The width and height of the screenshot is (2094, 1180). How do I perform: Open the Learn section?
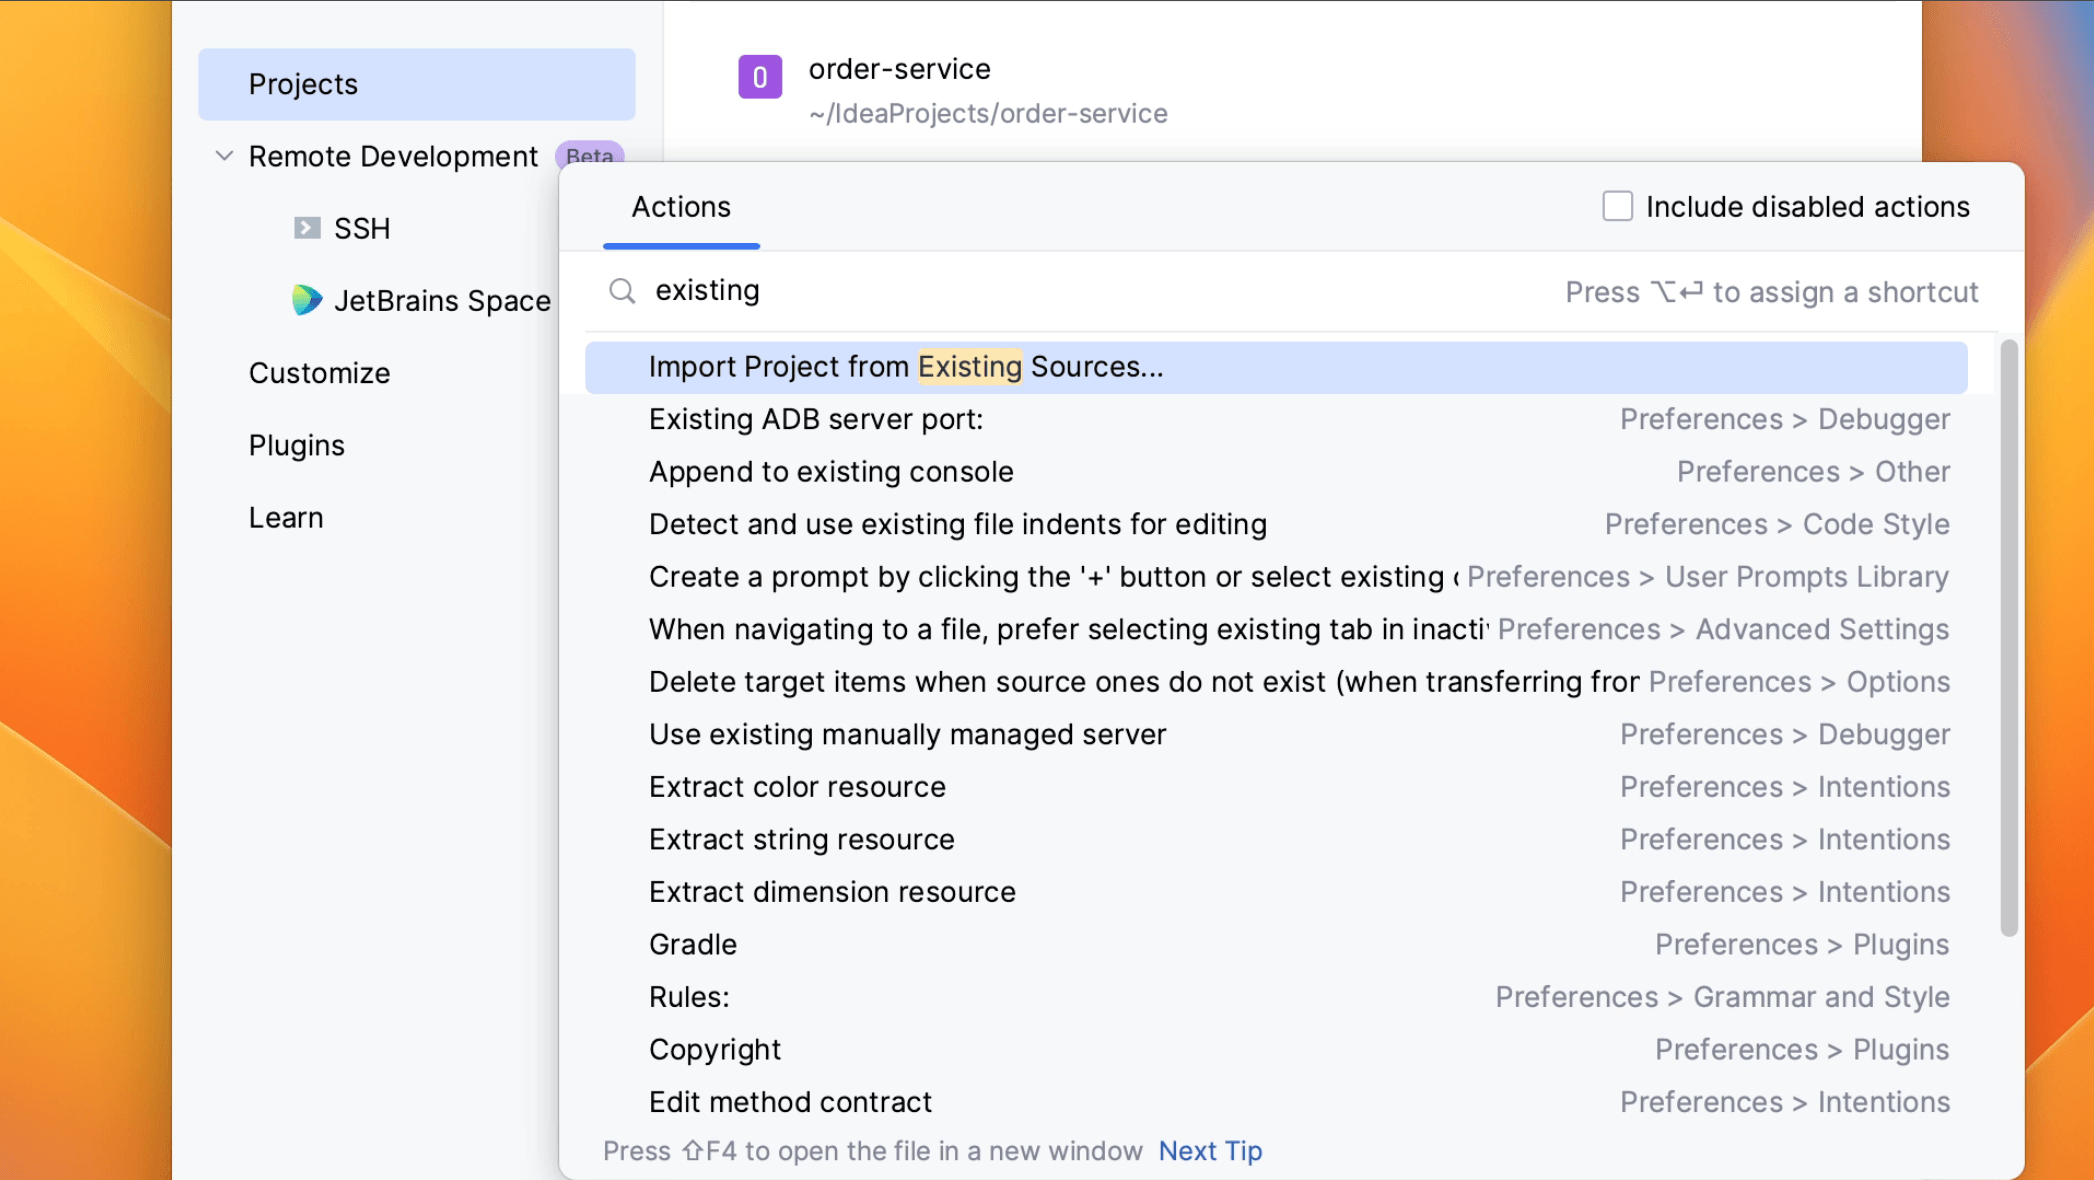tap(286, 517)
